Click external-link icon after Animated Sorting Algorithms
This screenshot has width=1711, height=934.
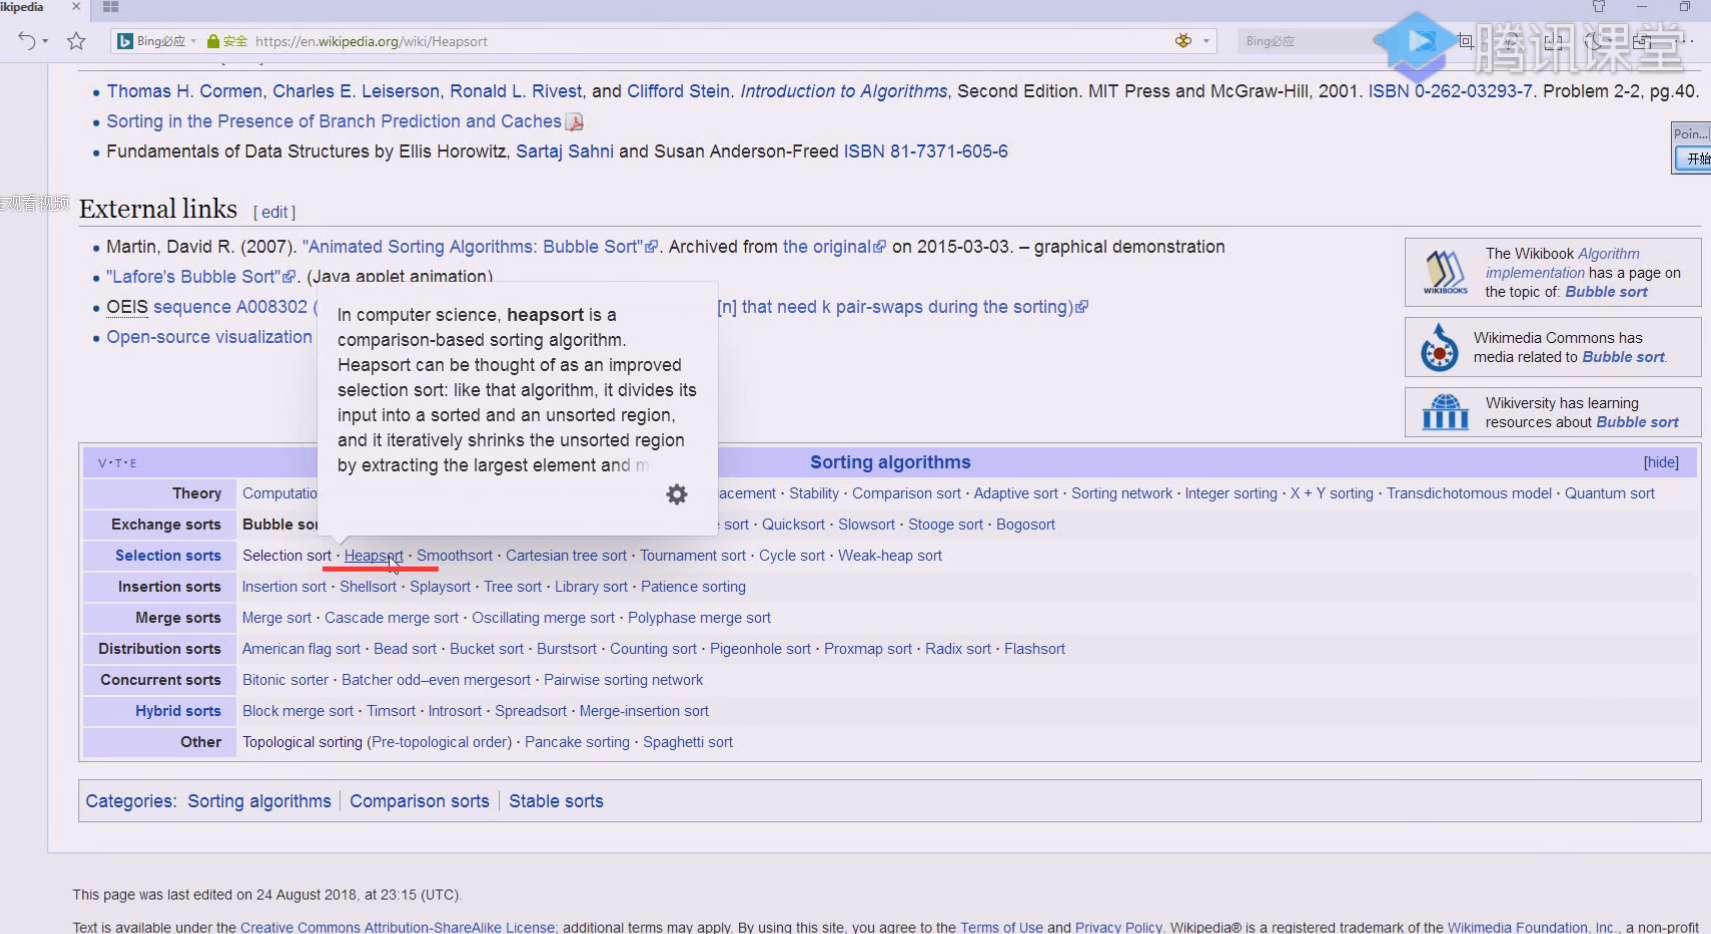click(x=652, y=247)
